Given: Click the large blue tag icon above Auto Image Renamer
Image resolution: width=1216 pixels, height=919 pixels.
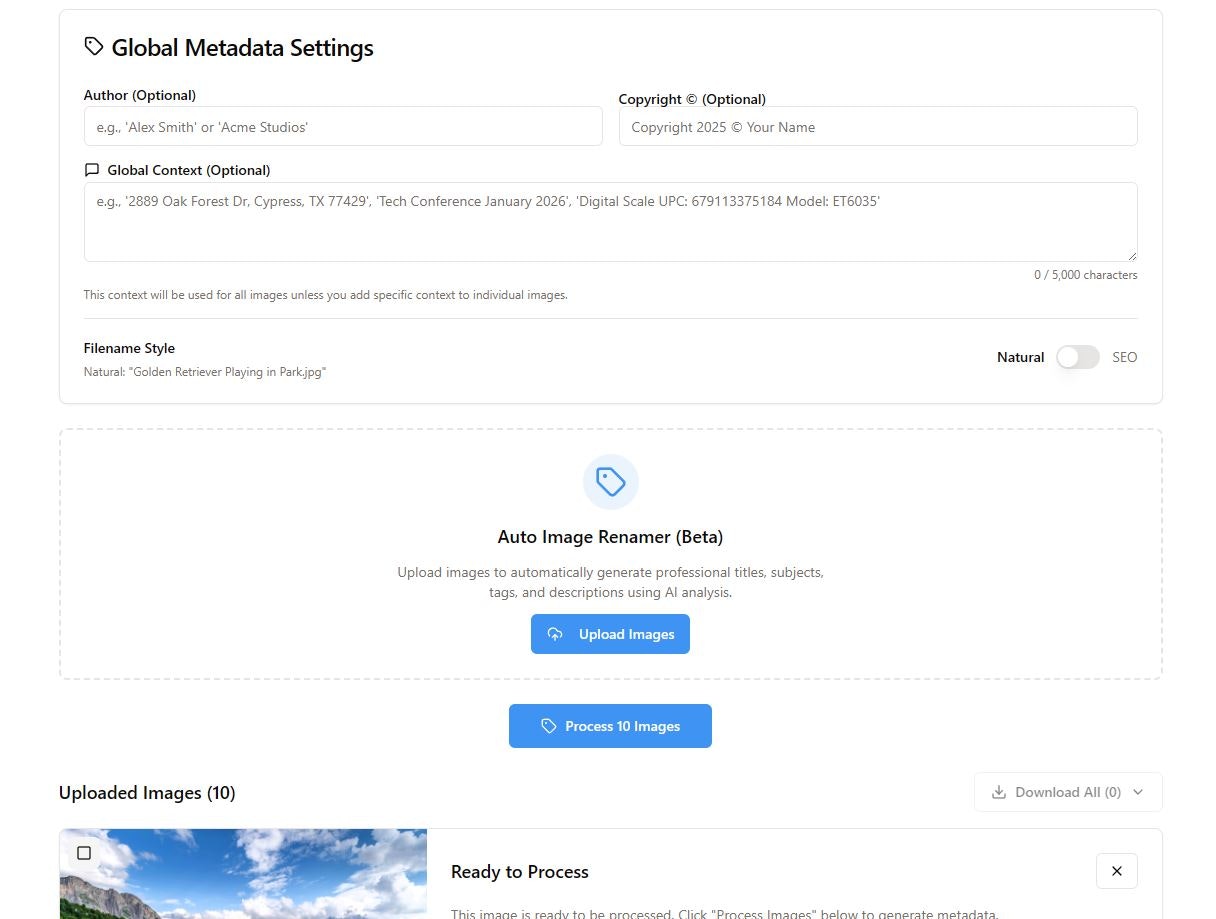Looking at the screenshot, I should point(611,482).
